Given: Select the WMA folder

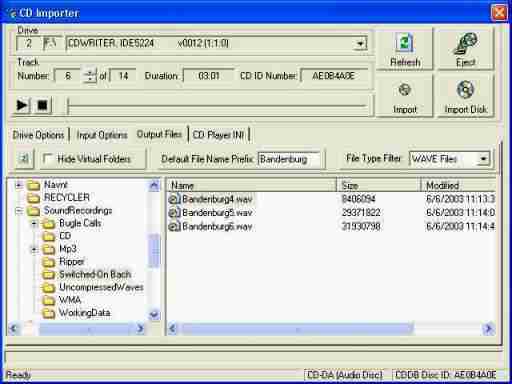Looking at the screenshot, I should [x=70, y=300].
